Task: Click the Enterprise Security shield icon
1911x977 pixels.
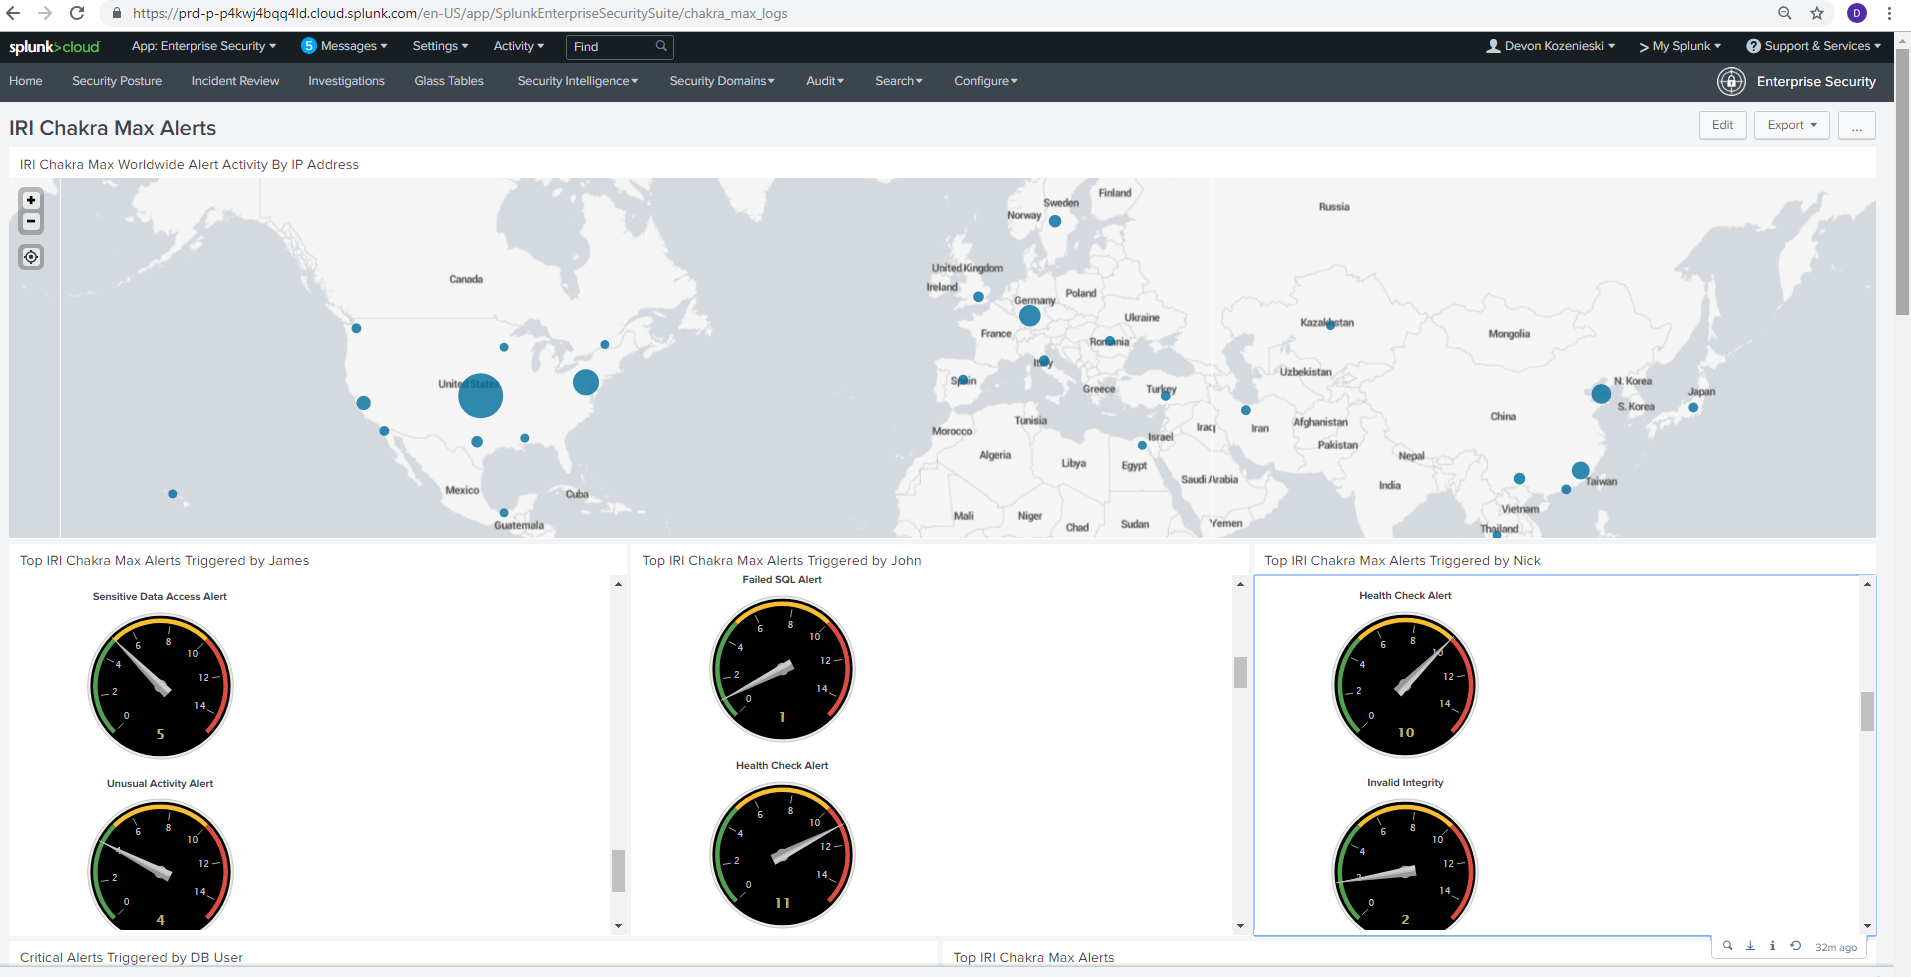Action: [x=1731, y=82]
